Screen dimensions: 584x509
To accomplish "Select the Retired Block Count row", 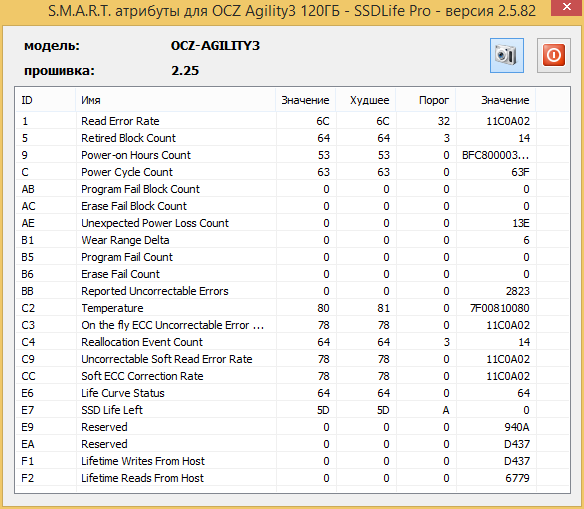I will (292, 138).
